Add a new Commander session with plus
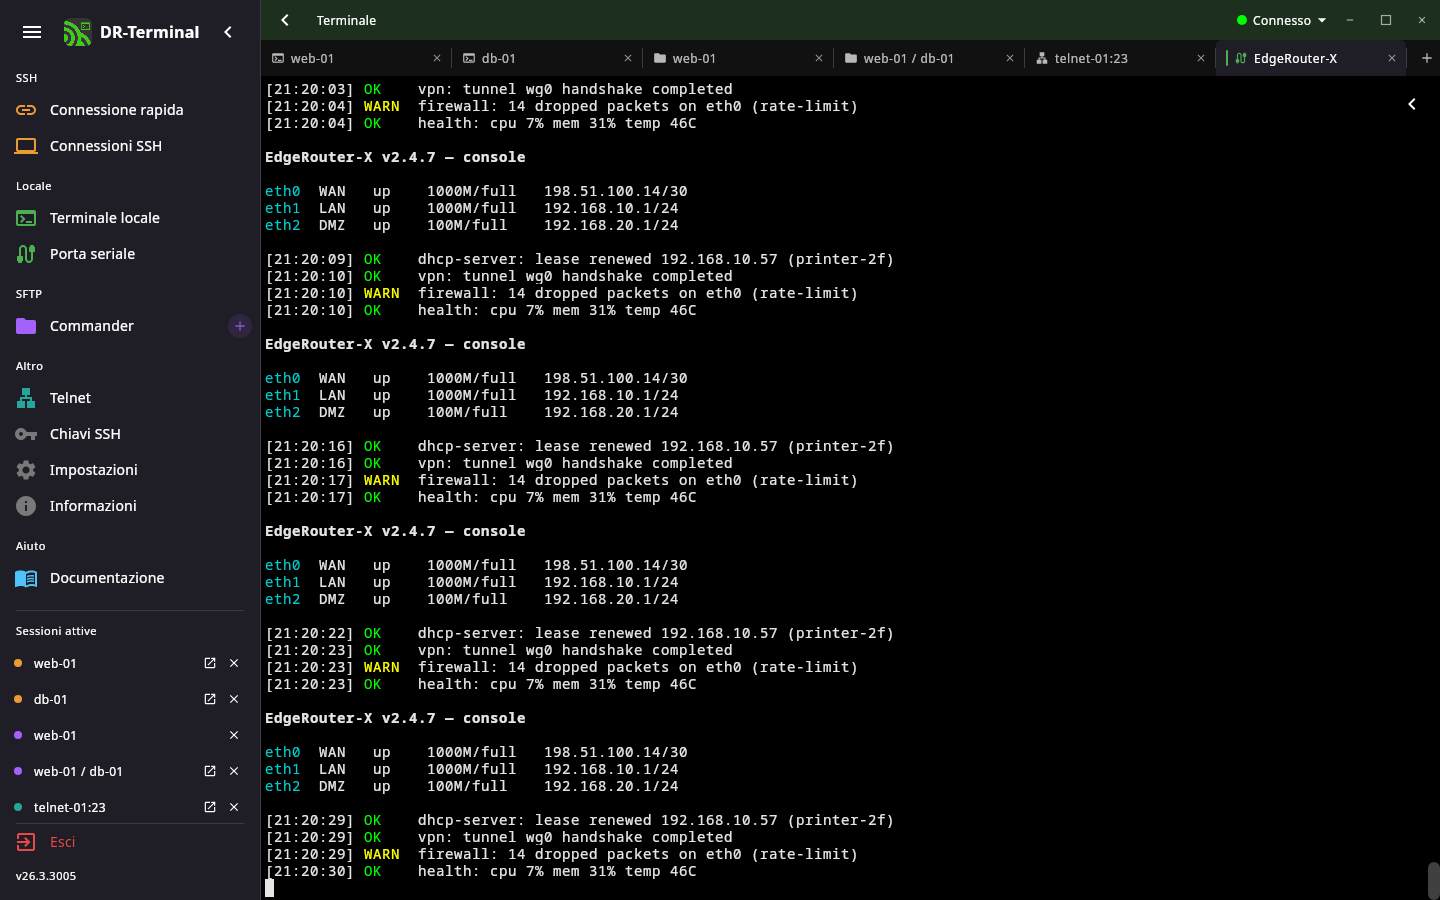1440x900 pixels. coord(240,326)
